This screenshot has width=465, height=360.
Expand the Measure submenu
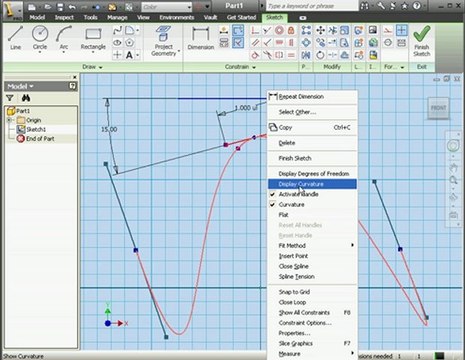click(312, 354)
